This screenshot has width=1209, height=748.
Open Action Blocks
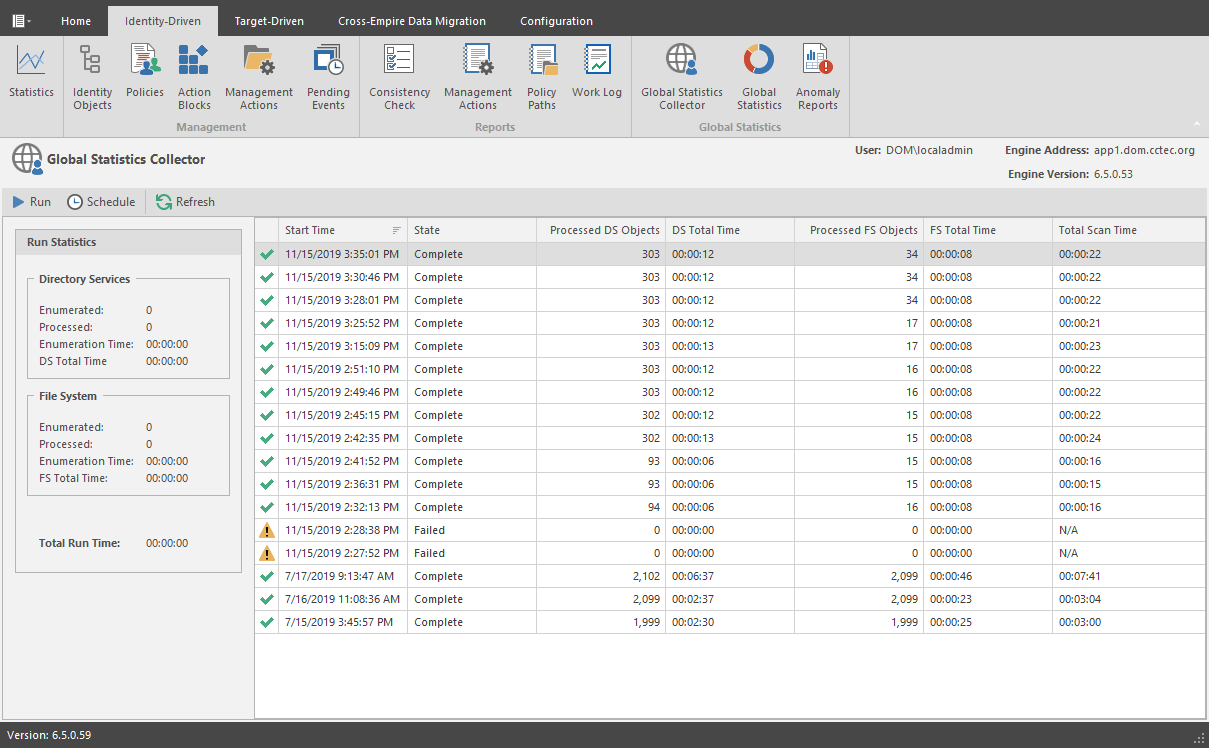194,77
